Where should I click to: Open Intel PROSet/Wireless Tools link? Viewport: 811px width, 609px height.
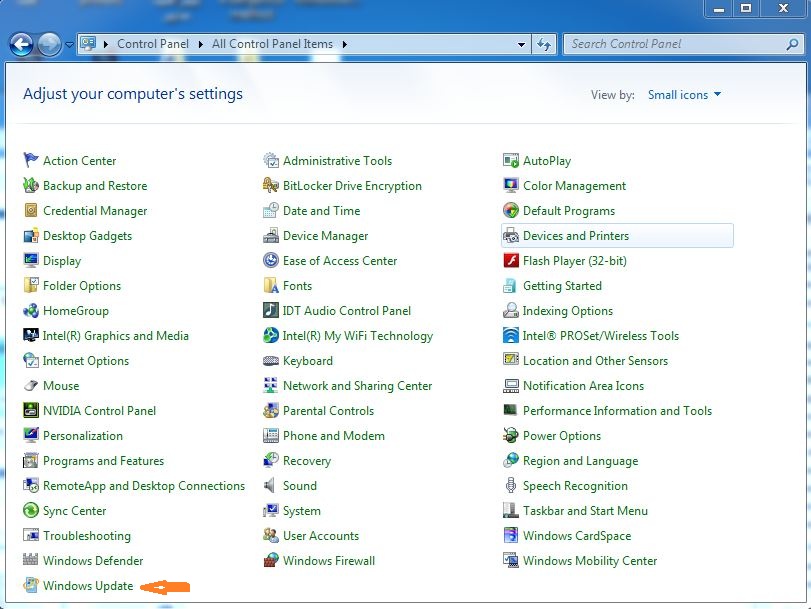pyautogui.click(x=600, y=335)
